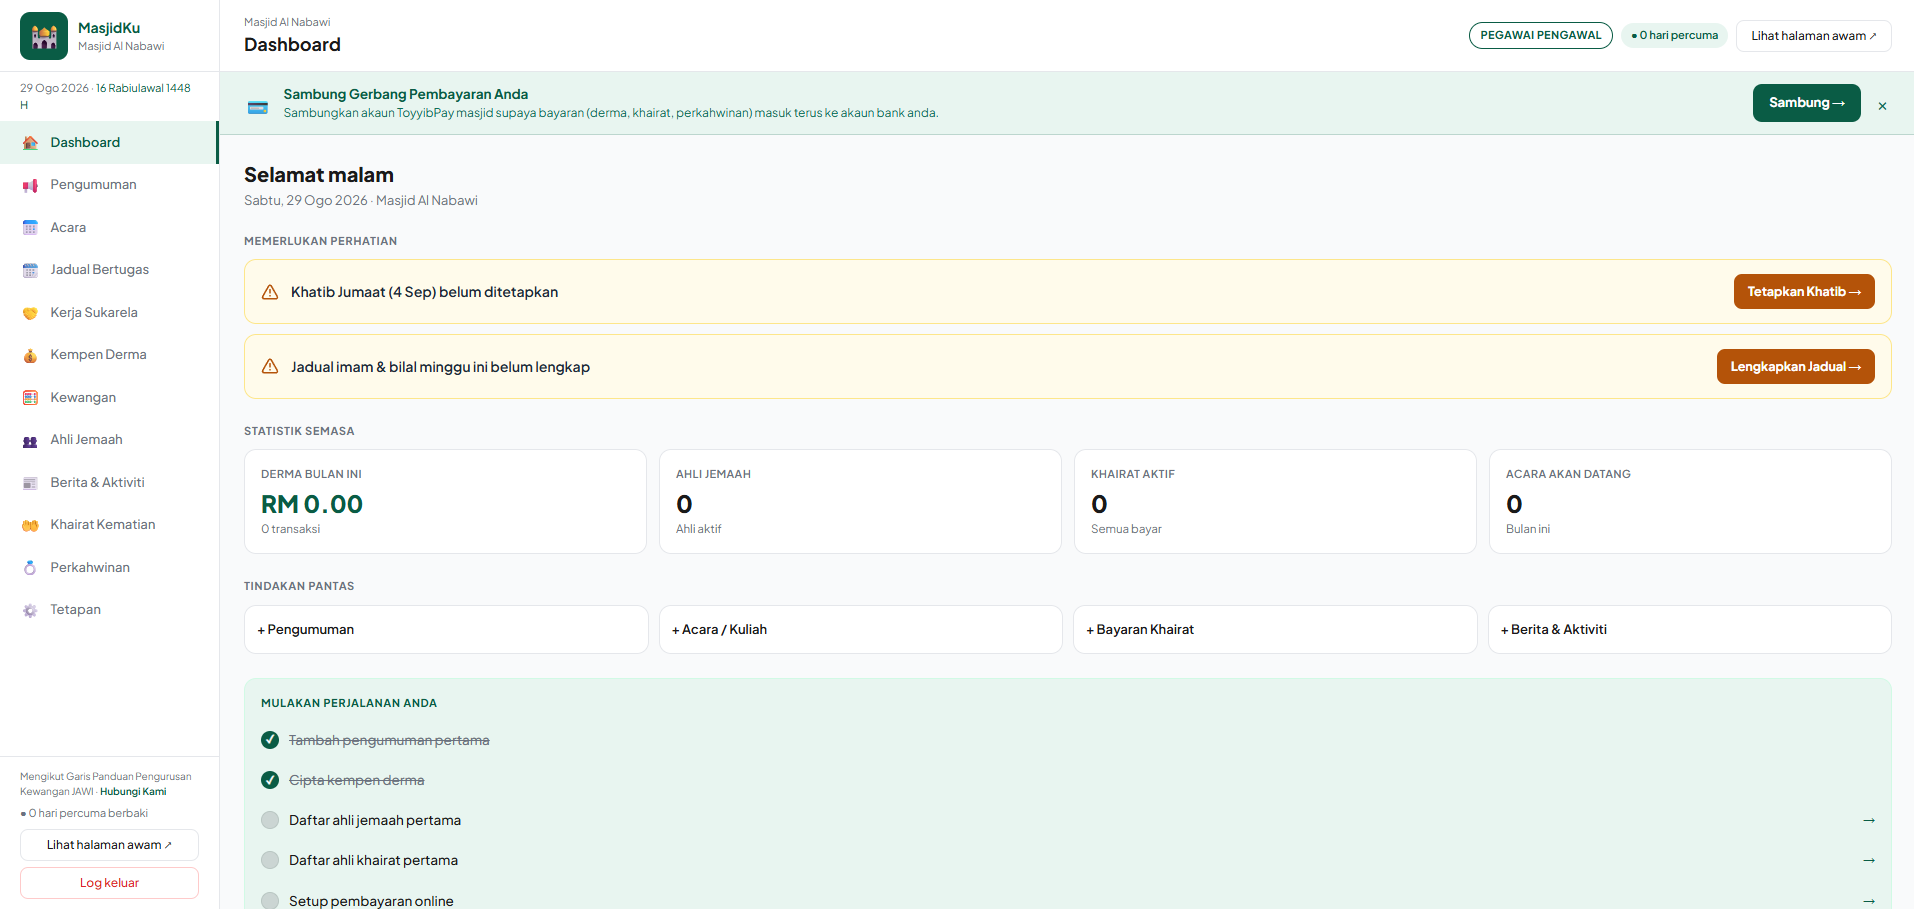Click the PEGAWAI PENGAWAL badge
1914x909 pixels.
point(1540,36)
